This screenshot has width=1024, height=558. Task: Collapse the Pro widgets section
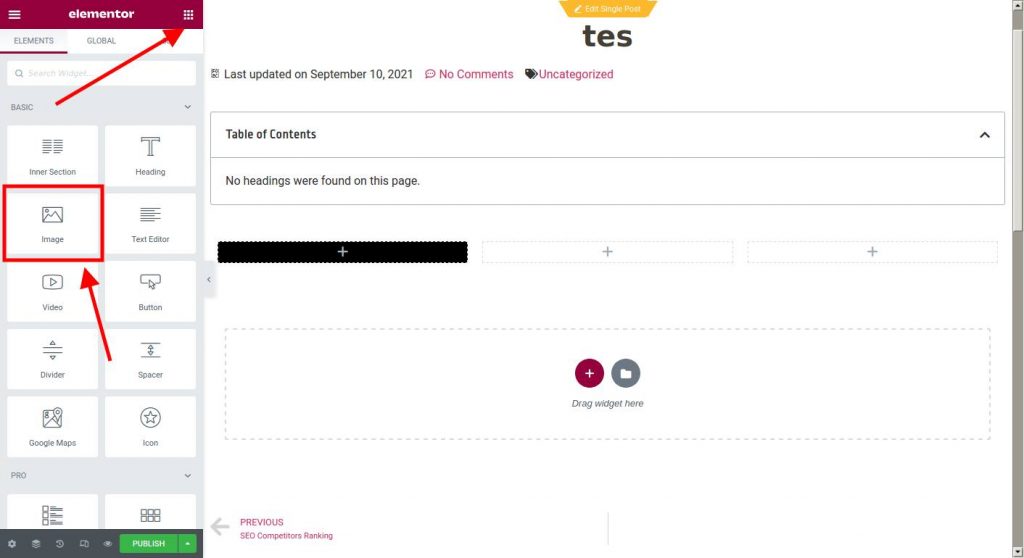pyautogui.click(x=187, y=476)
